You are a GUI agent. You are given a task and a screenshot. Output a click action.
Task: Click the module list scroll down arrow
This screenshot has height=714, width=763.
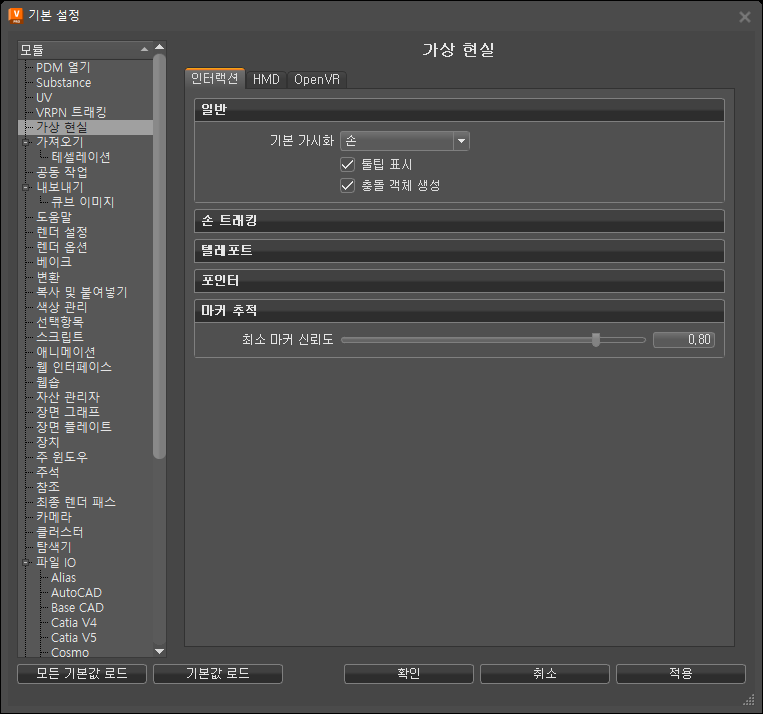[x=160, y=651]
